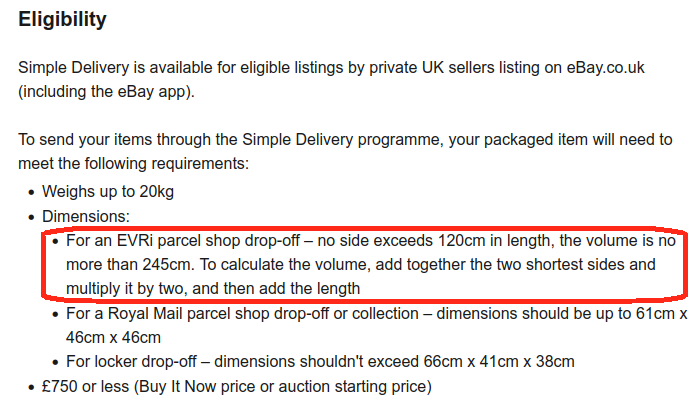This screenshot has width=700, height=410.
Task: Click '(including the eBay app)' text
Action: point(106,92)
